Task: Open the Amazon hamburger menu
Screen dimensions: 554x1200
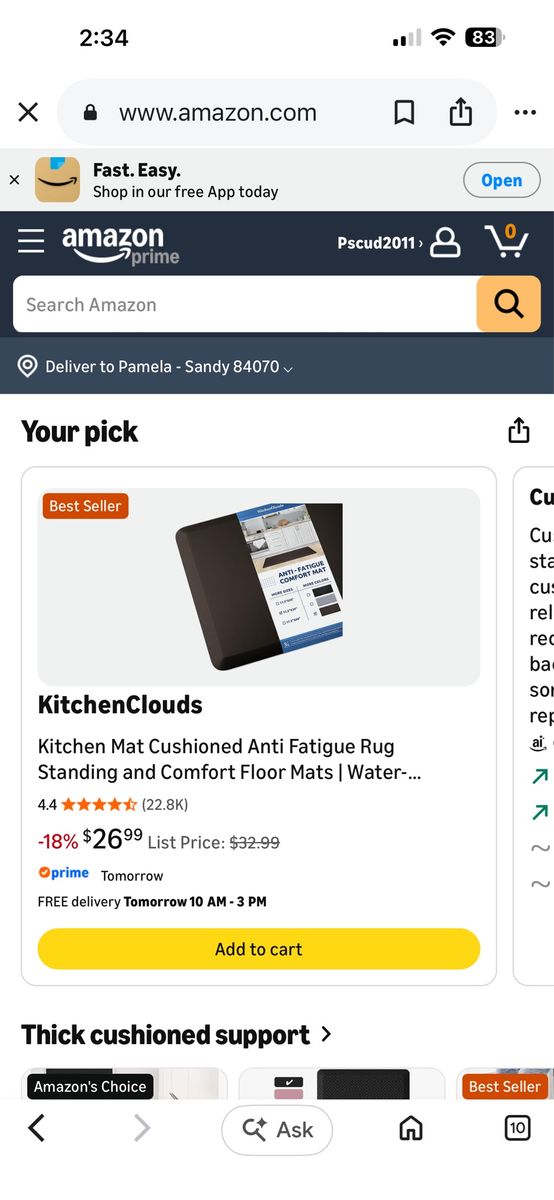Action: point(31,241)
